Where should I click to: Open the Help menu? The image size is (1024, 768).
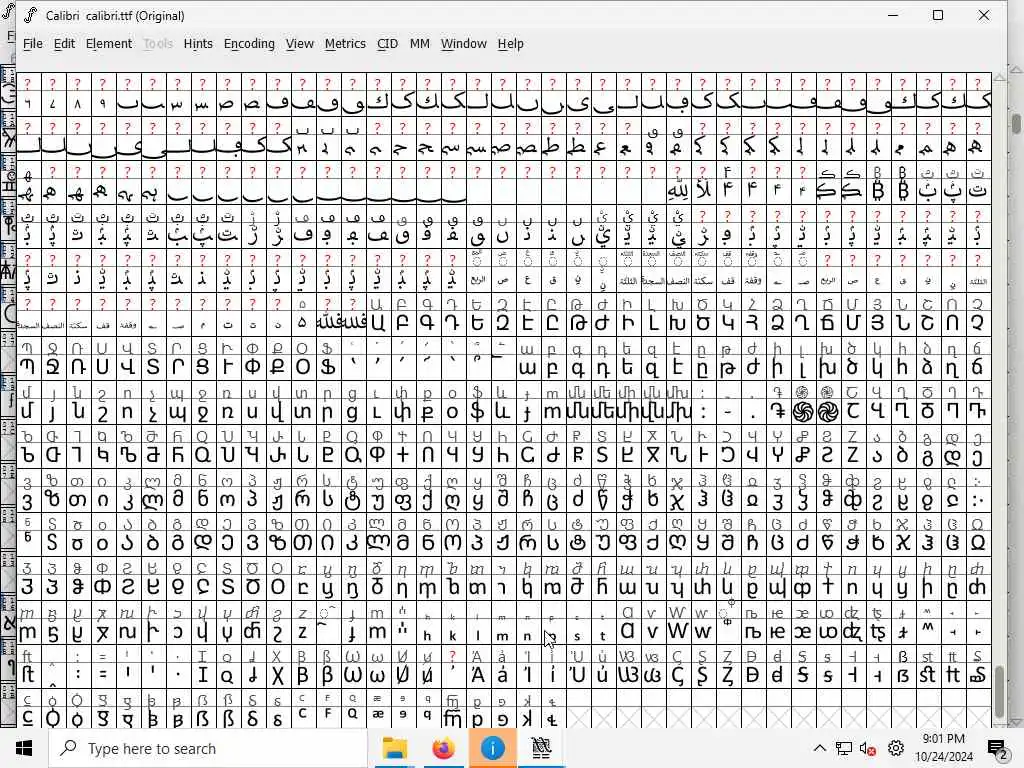(511, 44)
